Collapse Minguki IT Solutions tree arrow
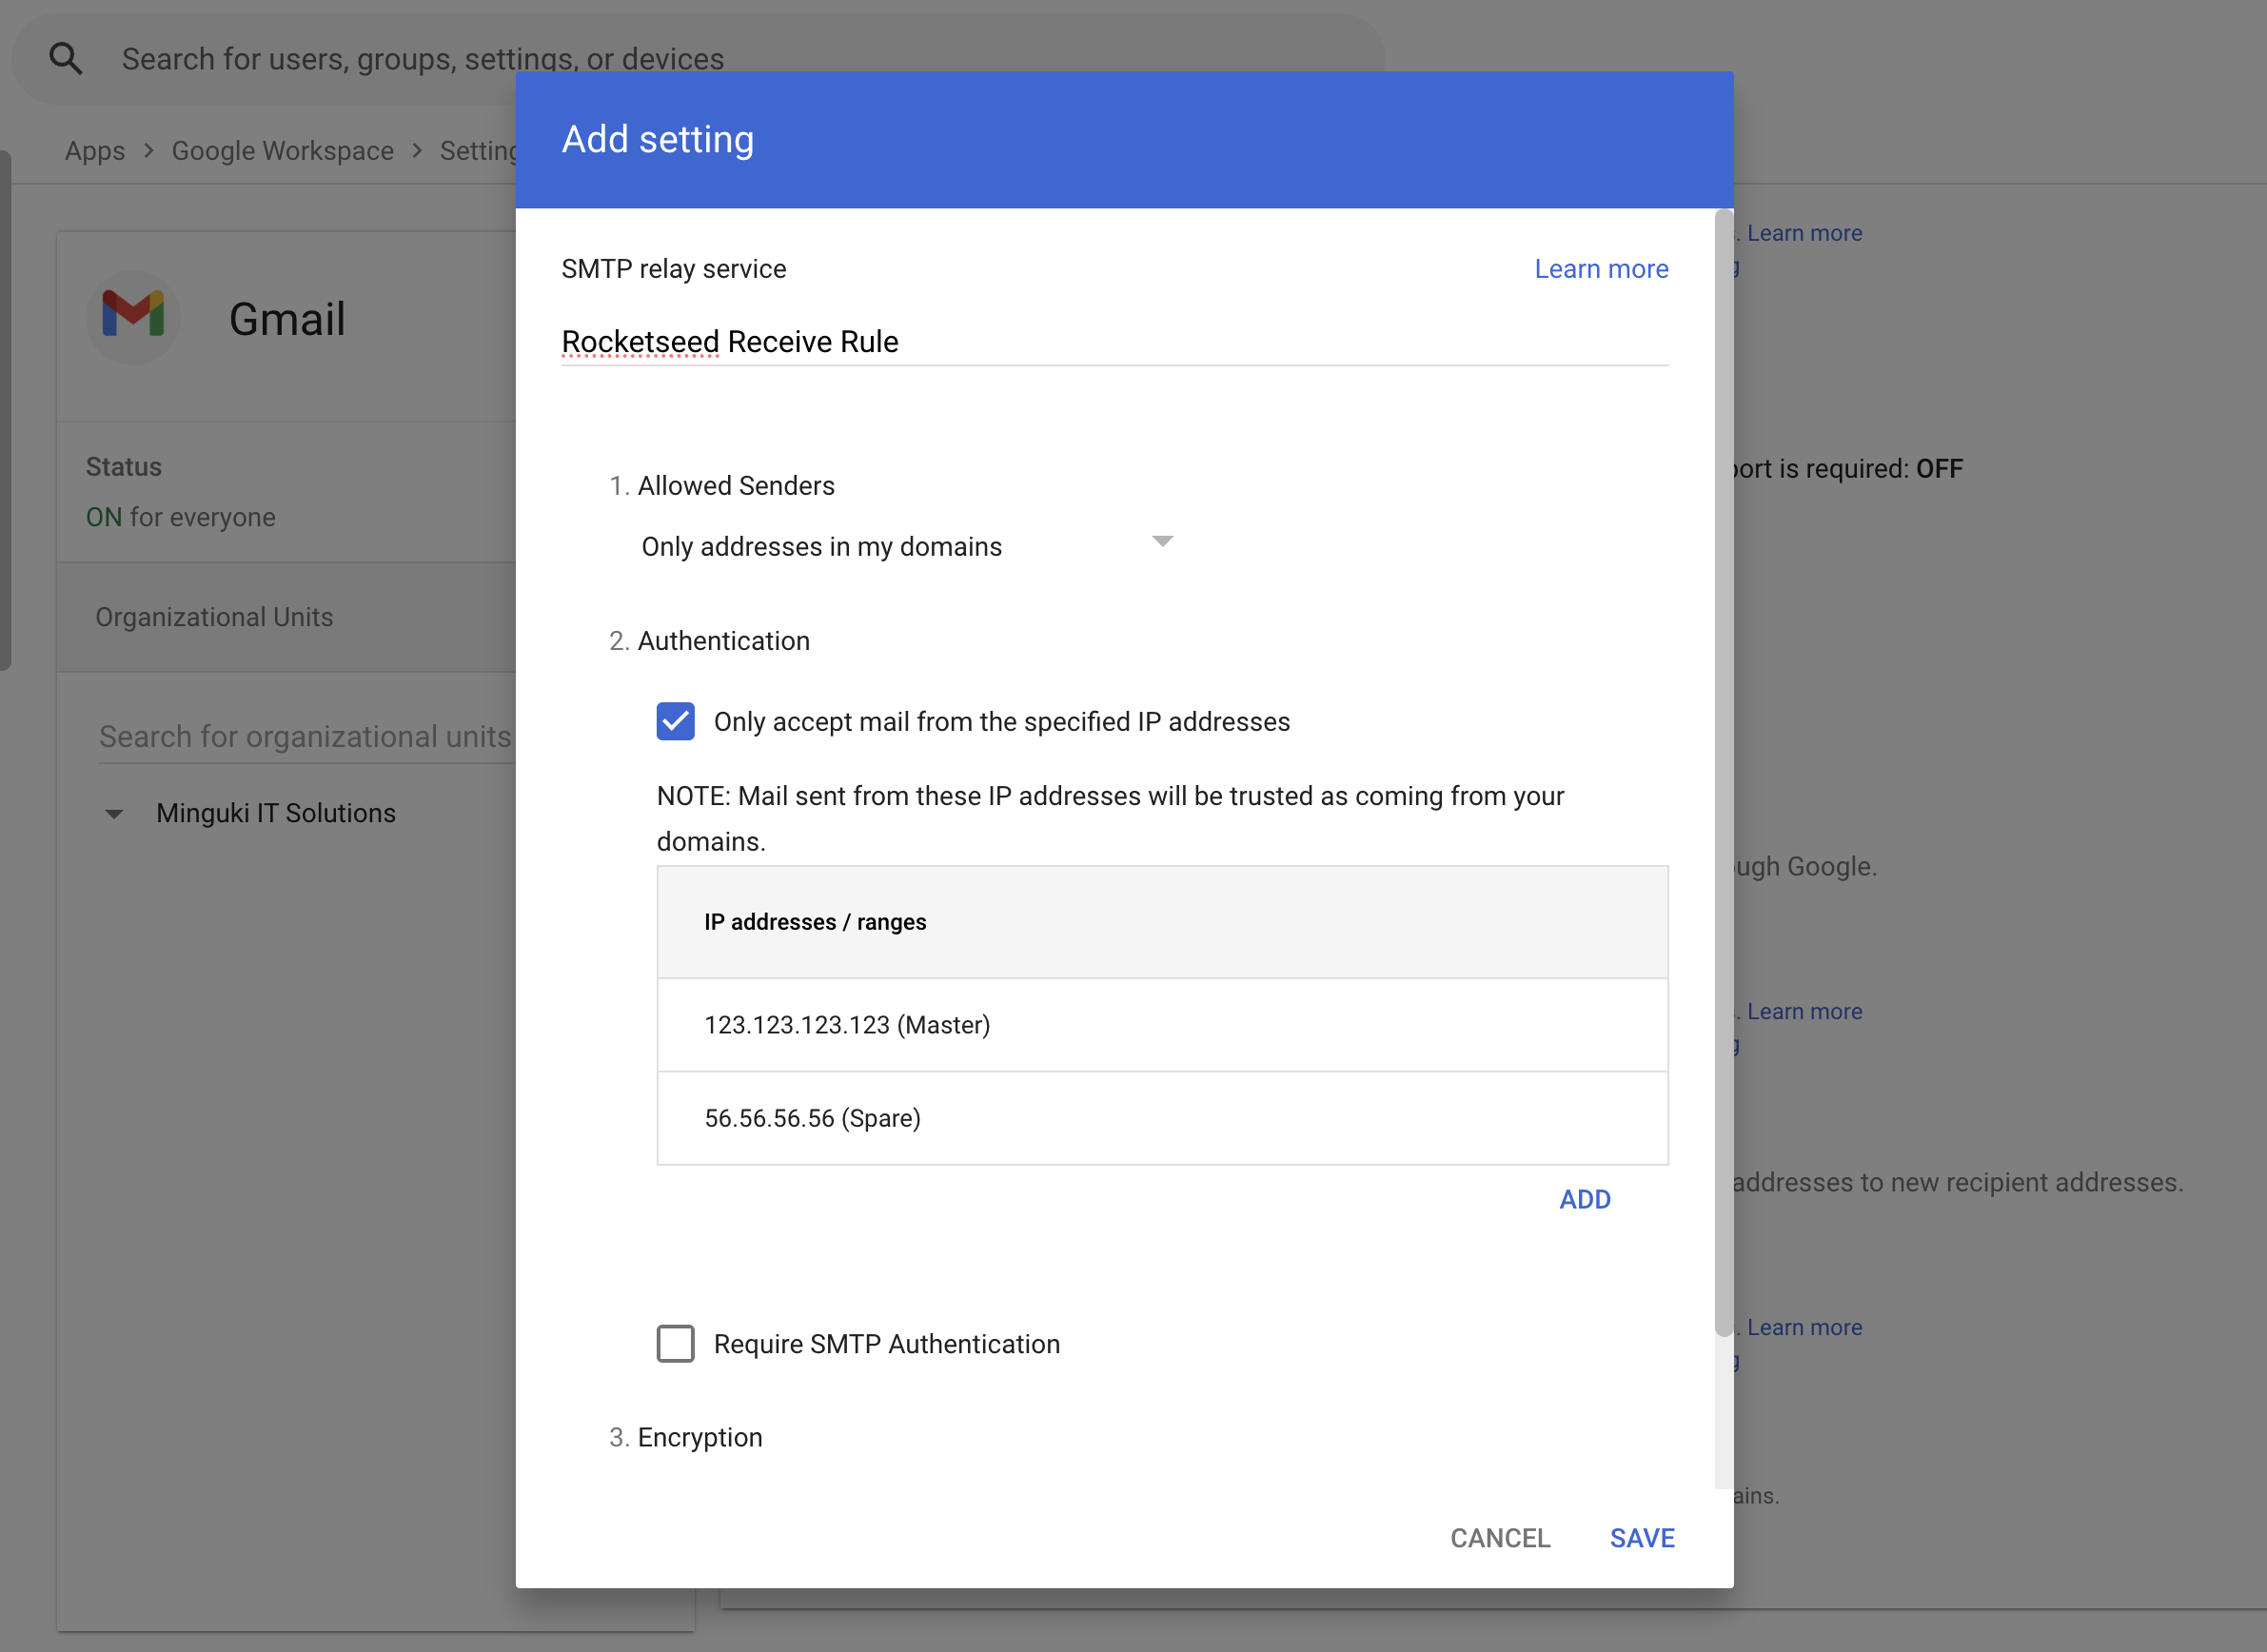This screenshot has height=1652, width=2267. click(115, 814)
